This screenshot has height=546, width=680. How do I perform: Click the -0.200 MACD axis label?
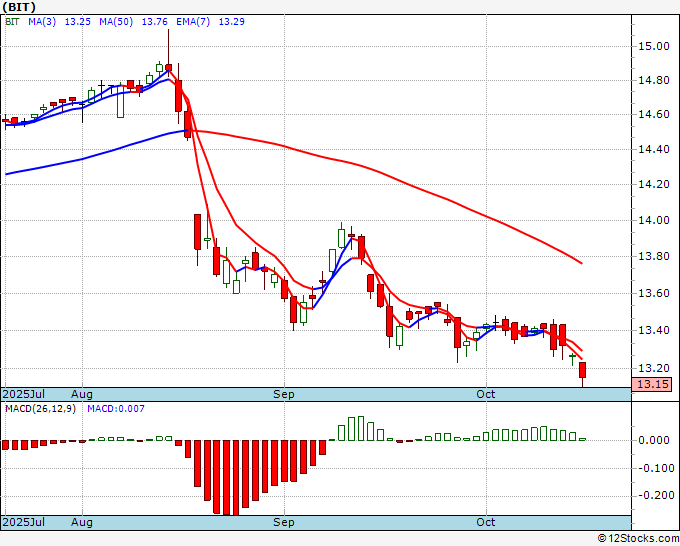point(654,496)
